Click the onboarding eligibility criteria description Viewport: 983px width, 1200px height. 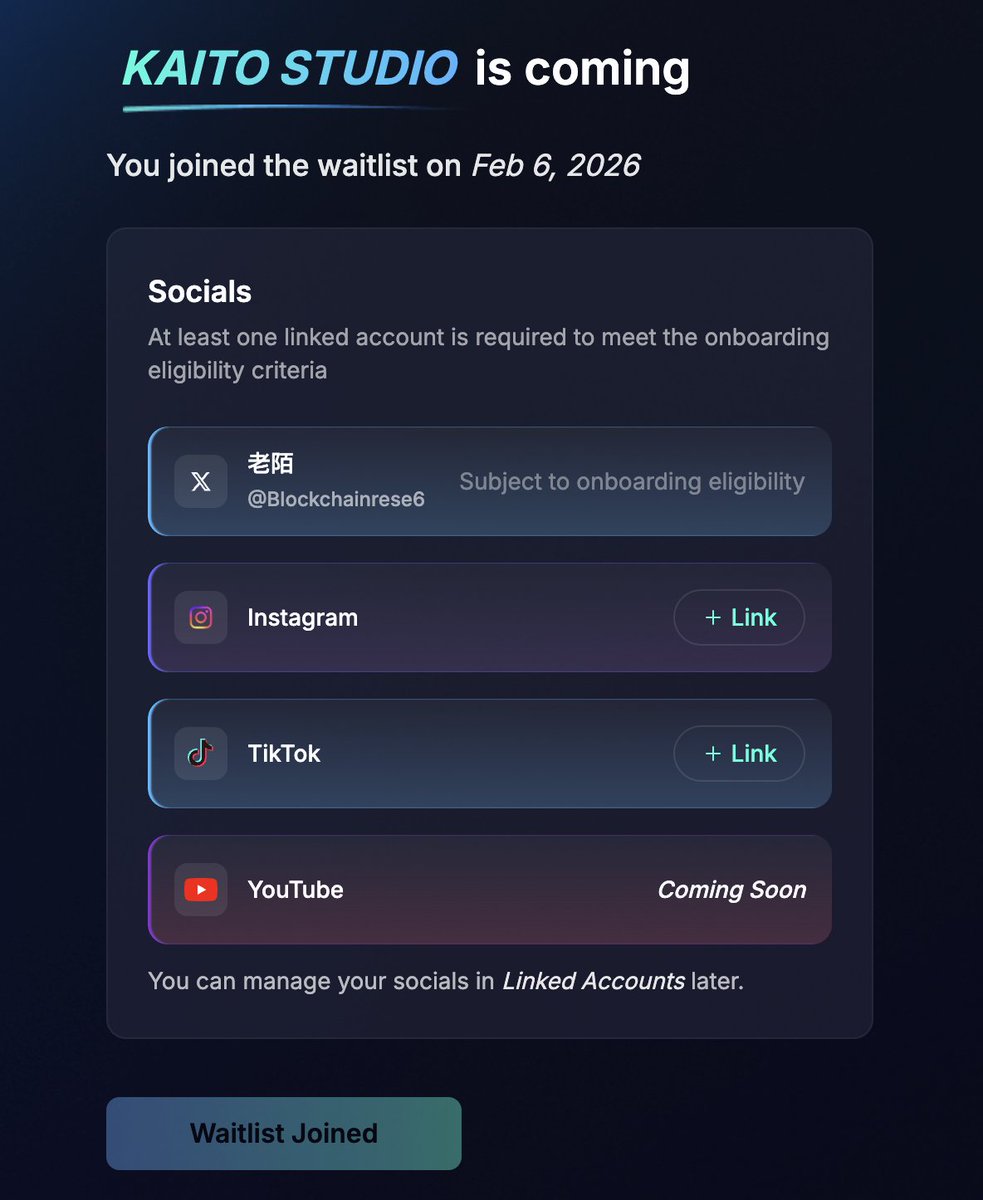click(x=488, y=353)
